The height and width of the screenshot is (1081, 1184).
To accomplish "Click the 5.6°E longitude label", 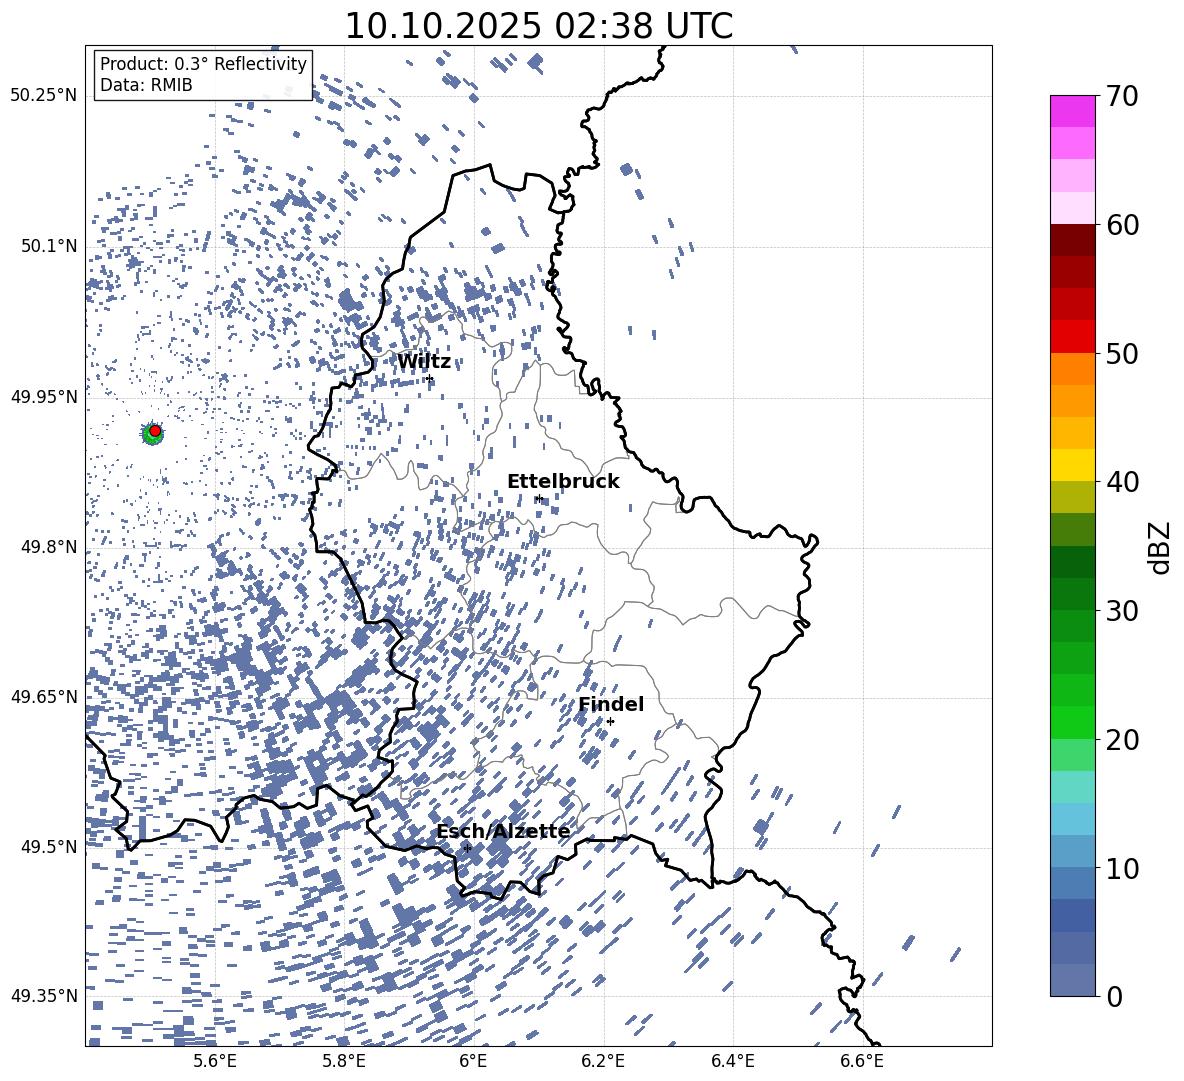I will [x=215, y=1061].
